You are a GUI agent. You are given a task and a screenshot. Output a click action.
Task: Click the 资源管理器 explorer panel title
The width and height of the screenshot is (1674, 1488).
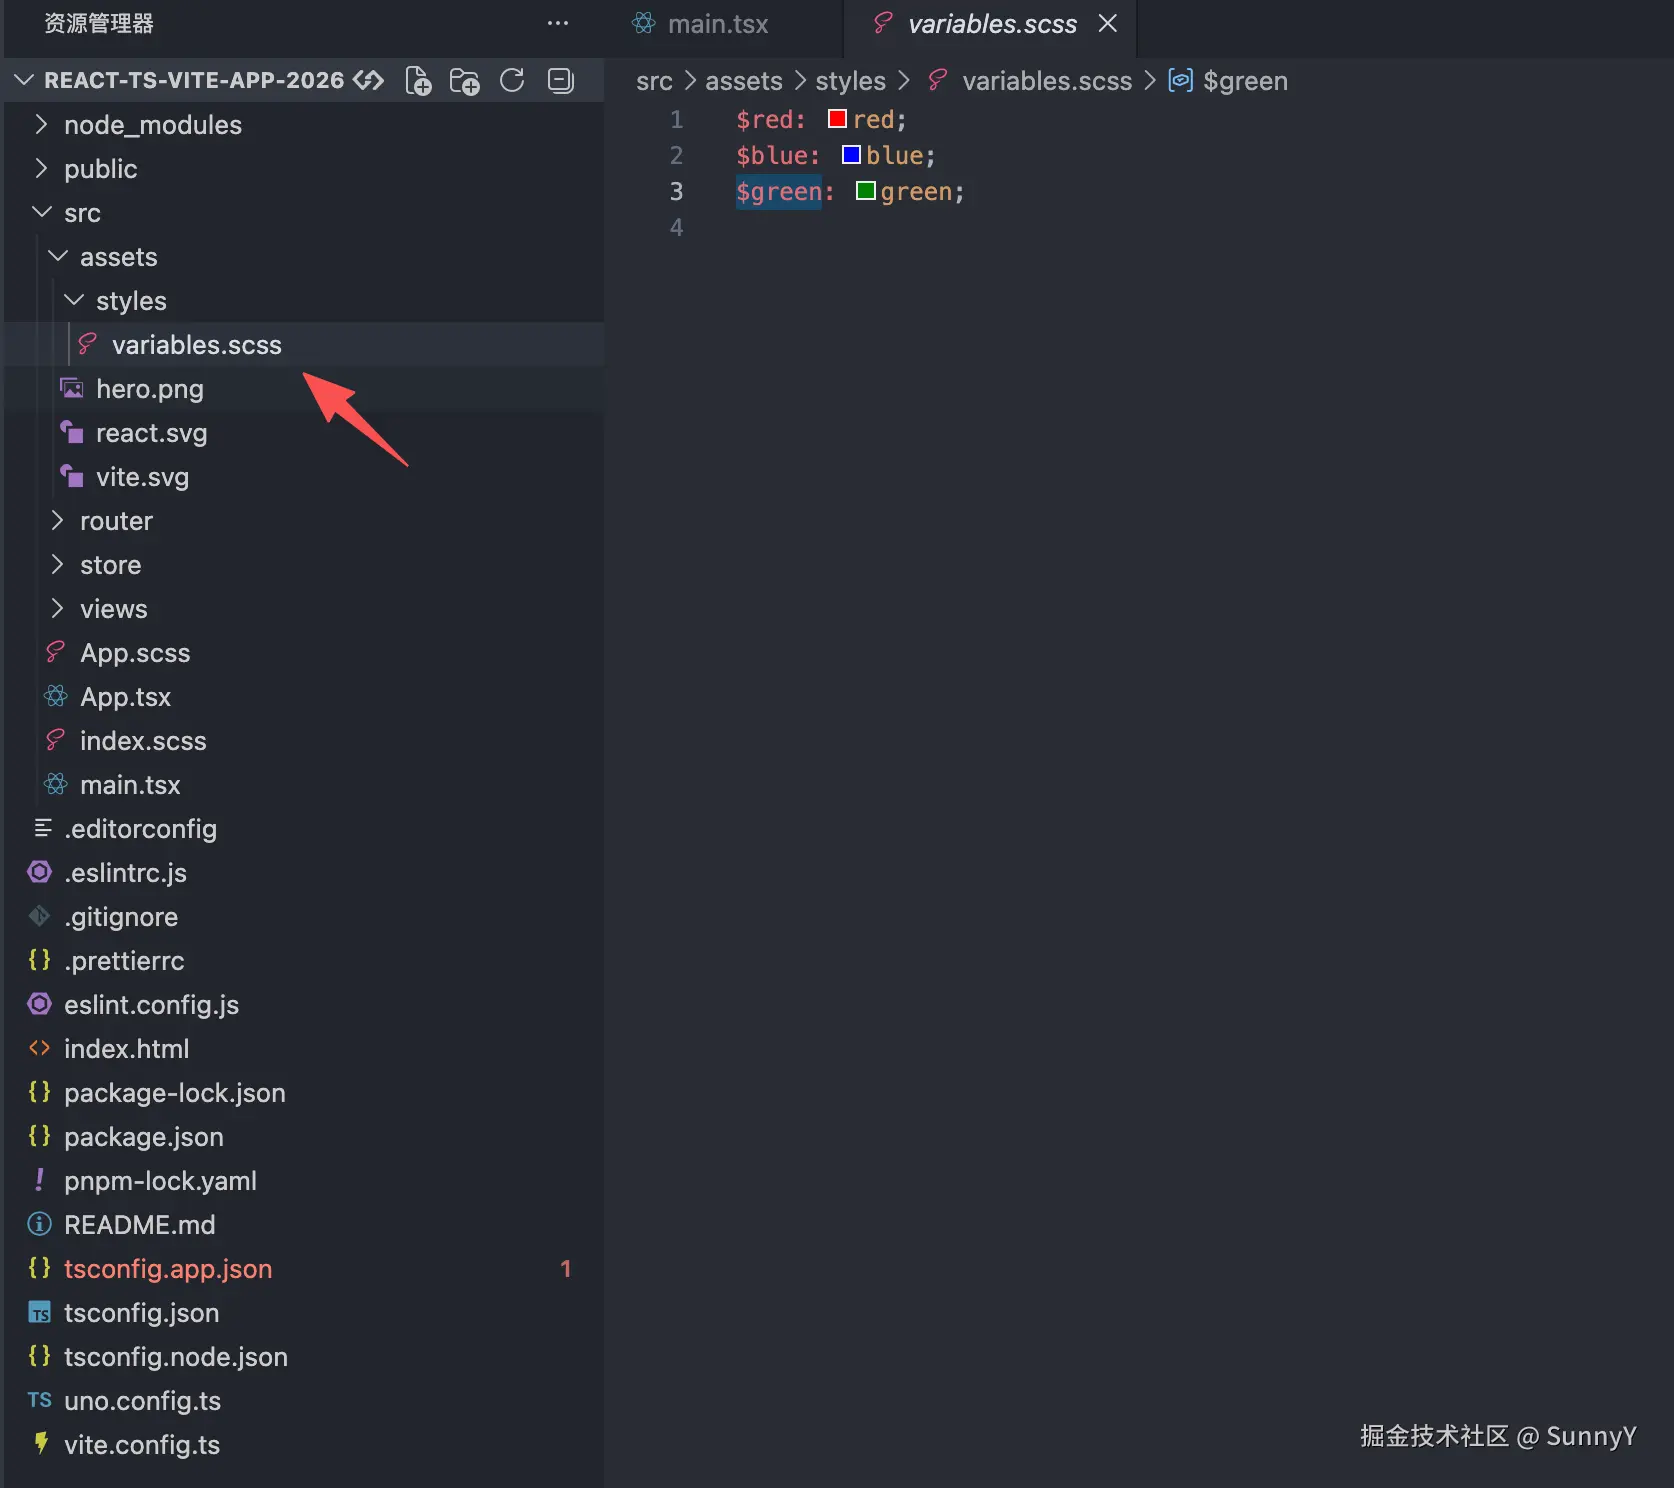(99, 23)
